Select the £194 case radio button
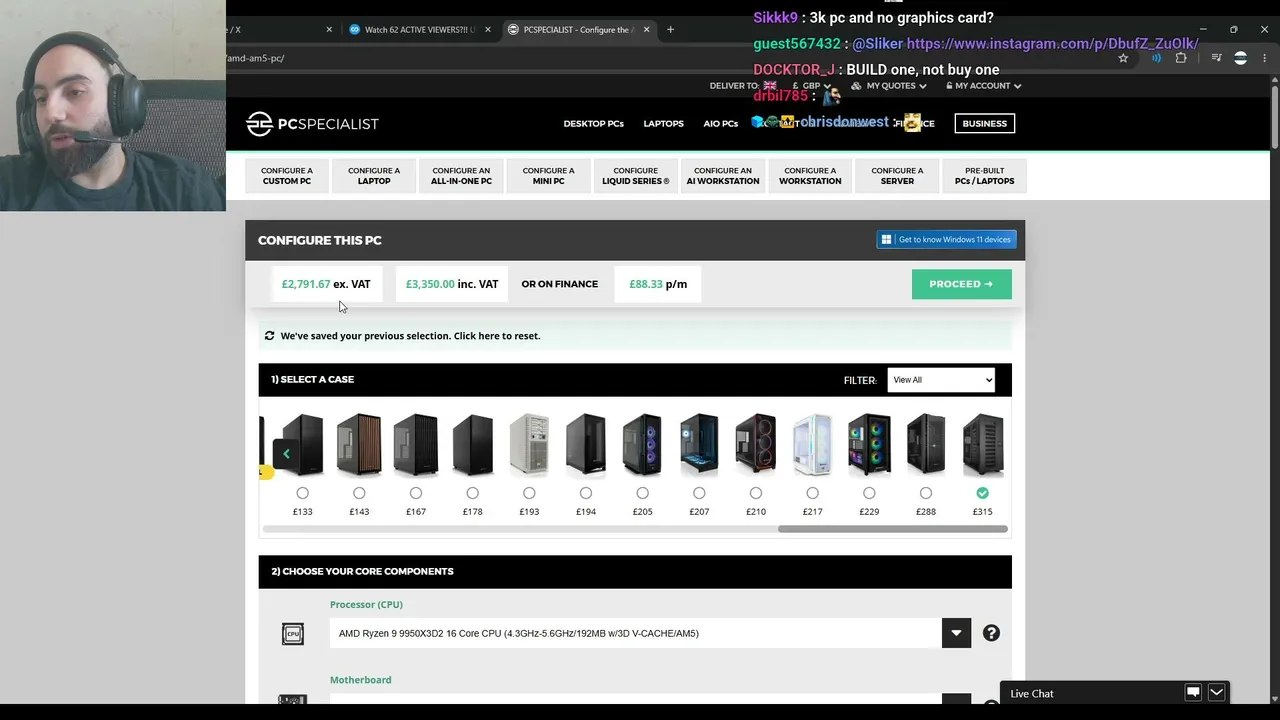Viewport: 1280px width, 720px height. click(x=586, y=493)
